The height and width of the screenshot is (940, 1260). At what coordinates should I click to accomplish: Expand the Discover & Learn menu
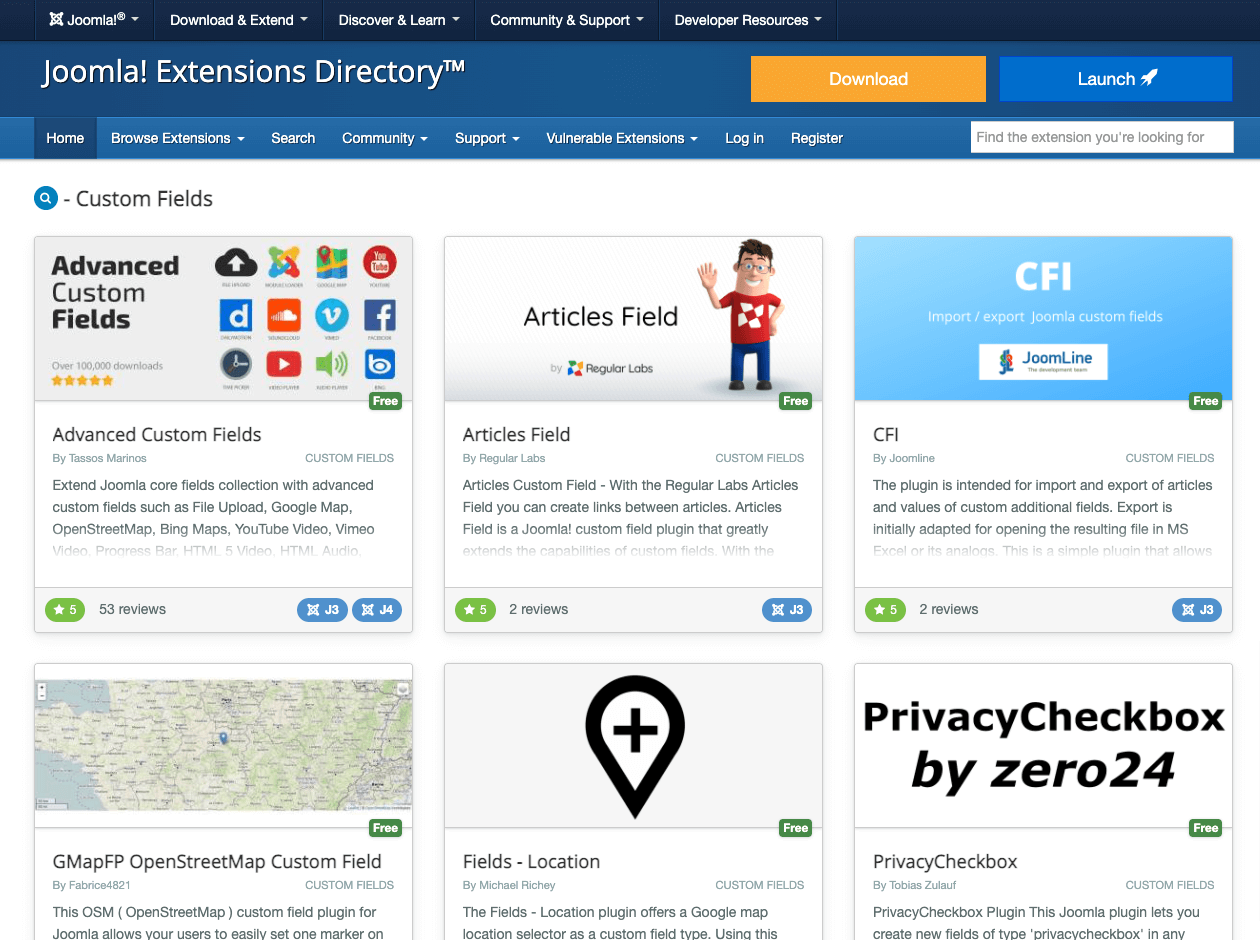pyautogui.click(x=399, y=20)
